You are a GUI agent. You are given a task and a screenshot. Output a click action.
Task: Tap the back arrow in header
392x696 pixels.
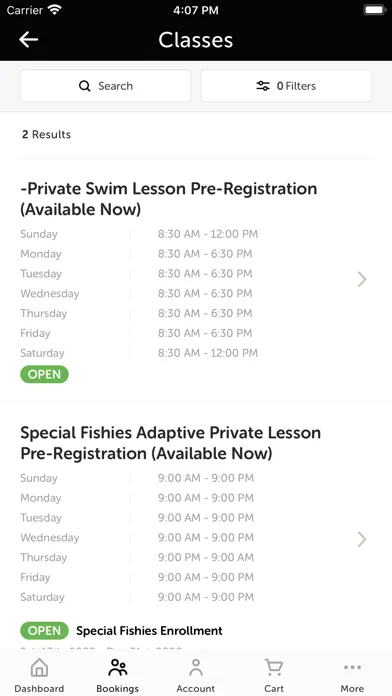coord(29,40)
